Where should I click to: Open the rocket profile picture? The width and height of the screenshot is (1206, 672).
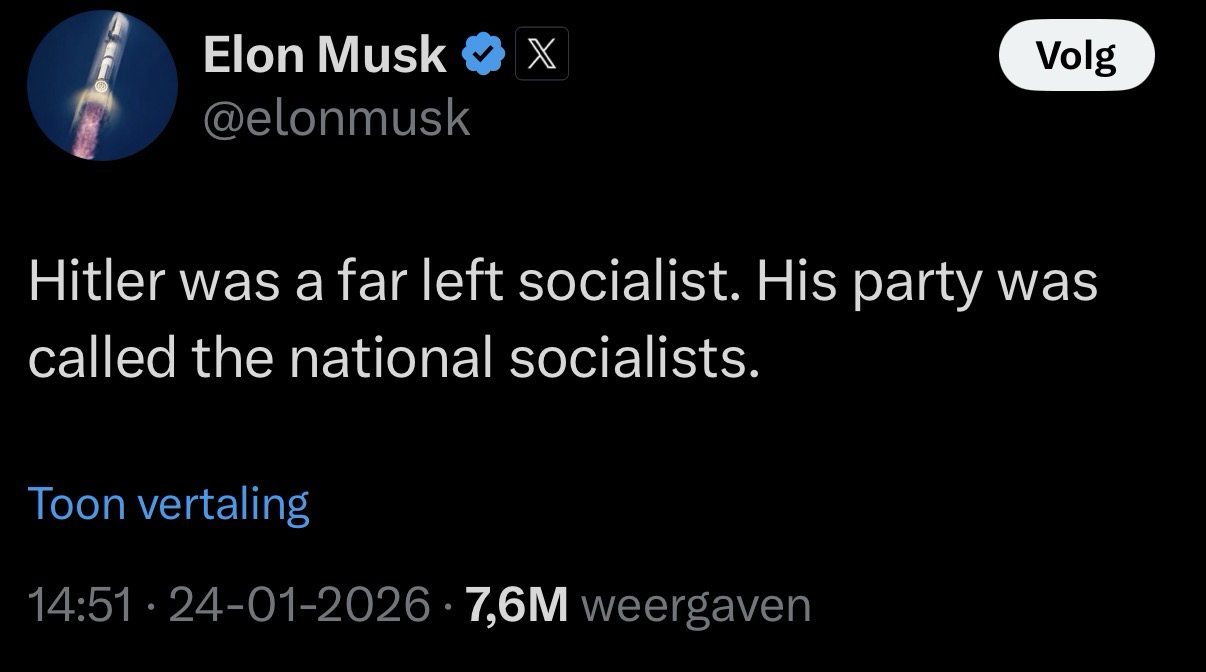pyautogui.click(x=102, y=86)
